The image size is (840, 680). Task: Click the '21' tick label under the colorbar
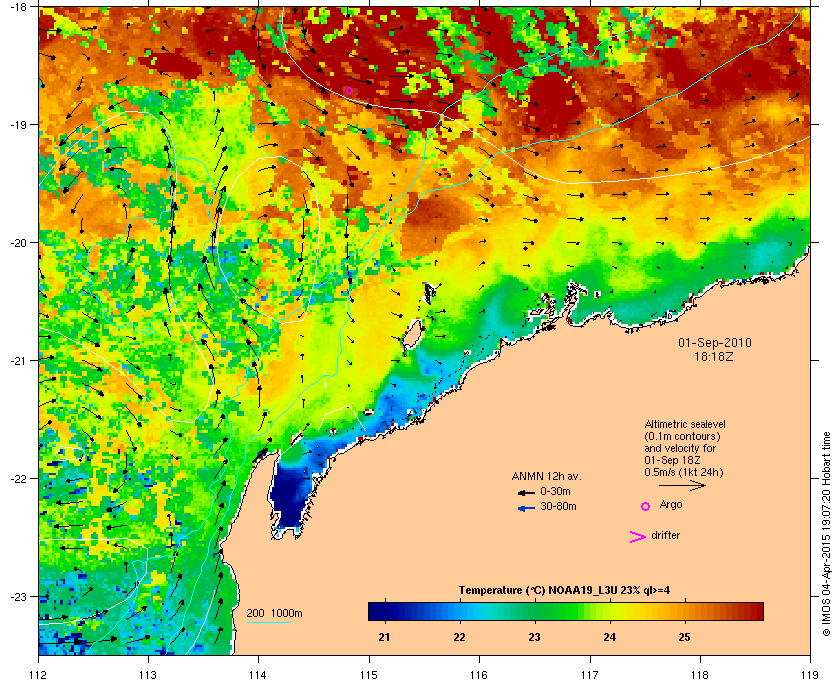[384, 638]
